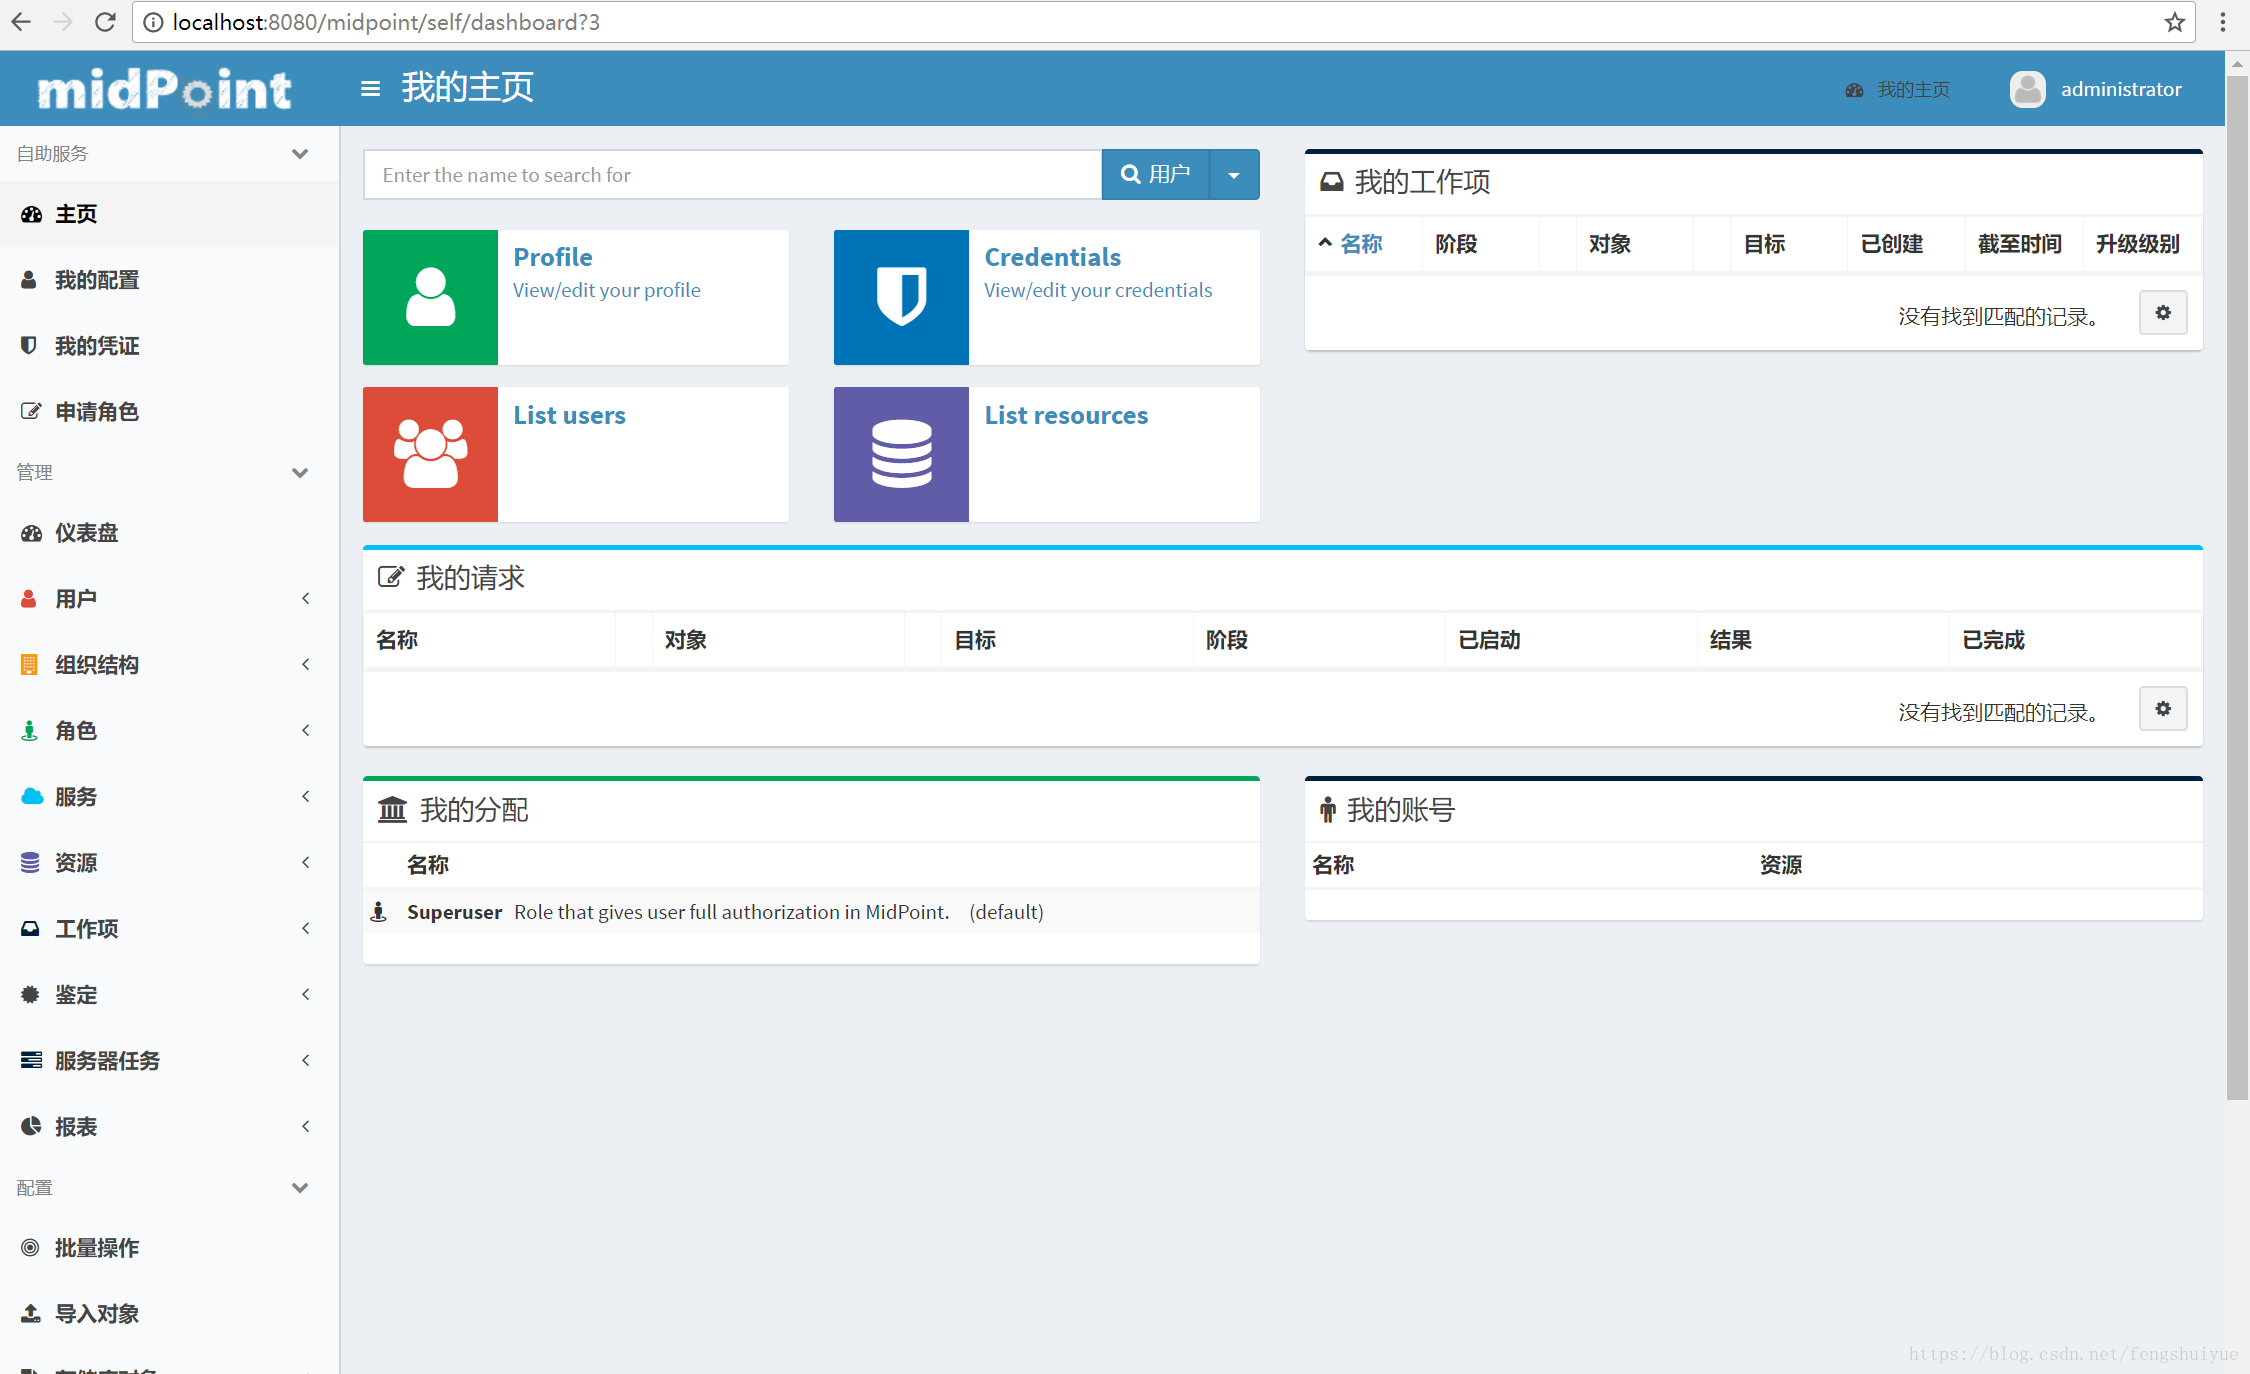Open gear settings in 我的工作项 panel

[x=2162, y=313]
